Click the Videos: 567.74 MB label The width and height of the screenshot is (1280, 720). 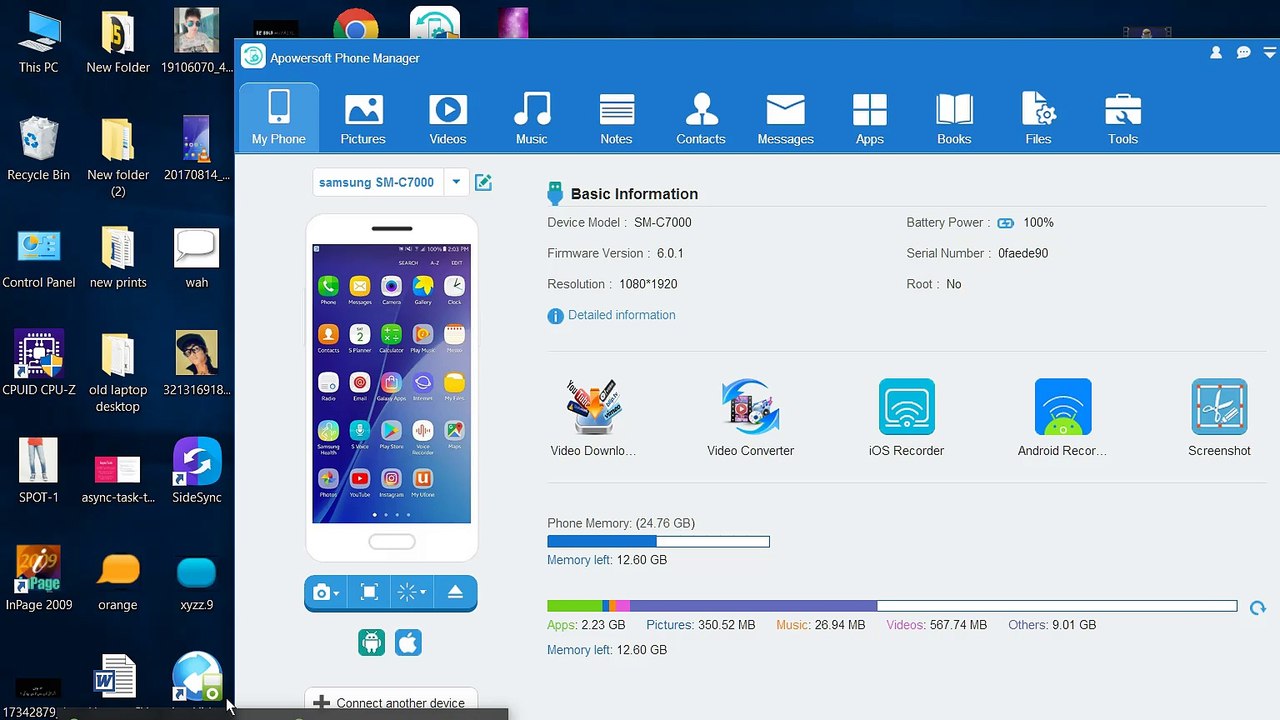[x=936, y=625]
